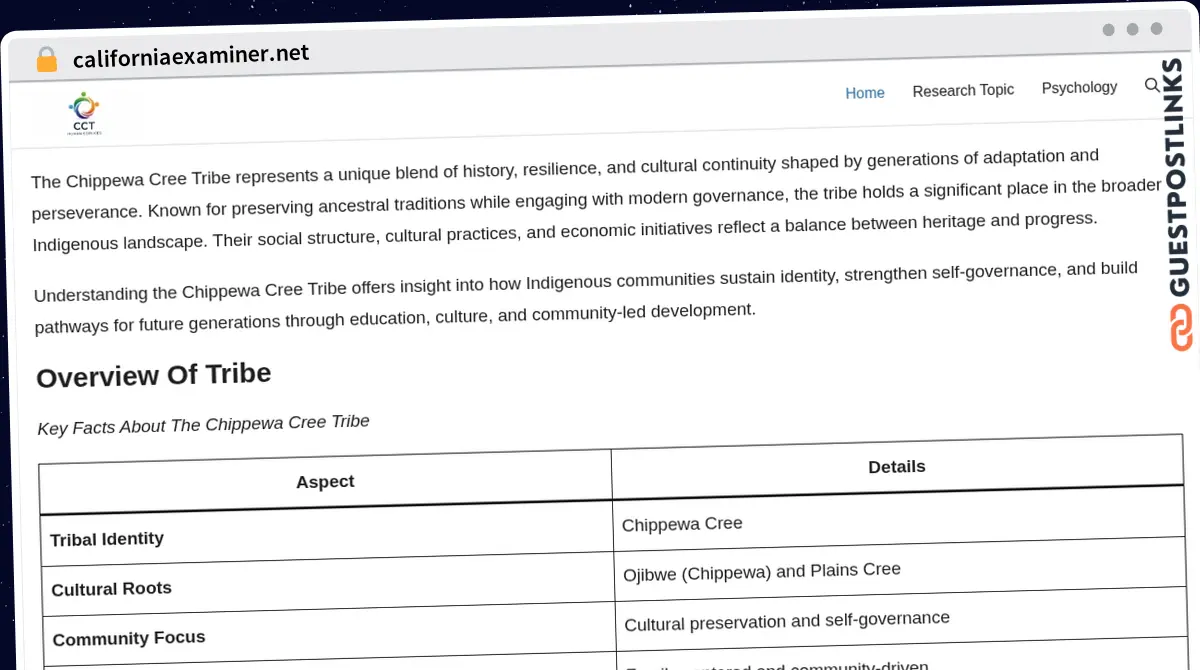Open the Research Topic menu item
Screen dimensions: 1200x670
click(x=963, y=90)
